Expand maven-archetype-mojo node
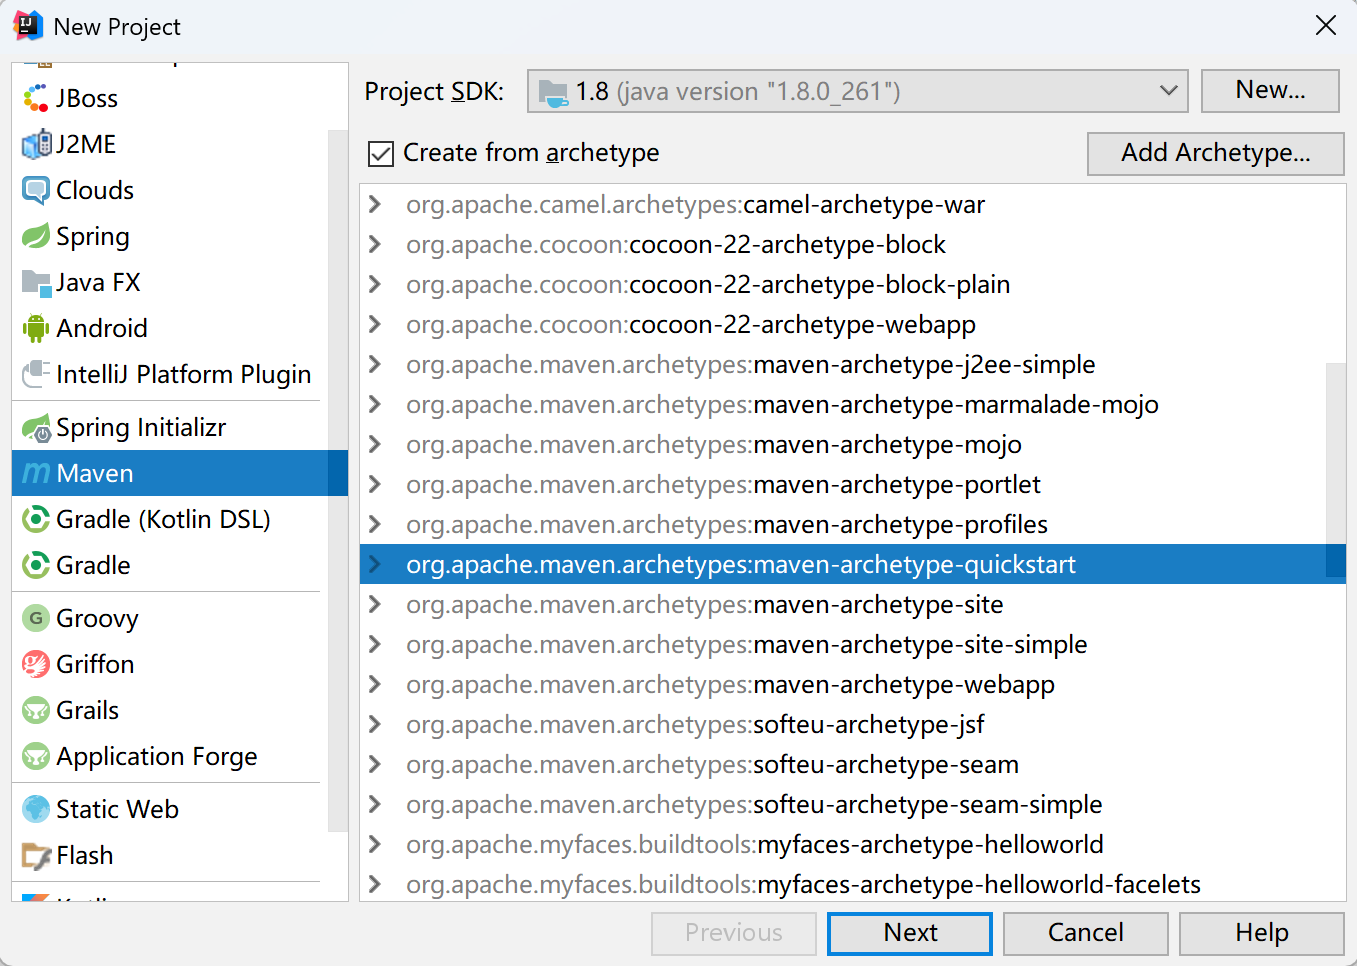 pos(375,444)
